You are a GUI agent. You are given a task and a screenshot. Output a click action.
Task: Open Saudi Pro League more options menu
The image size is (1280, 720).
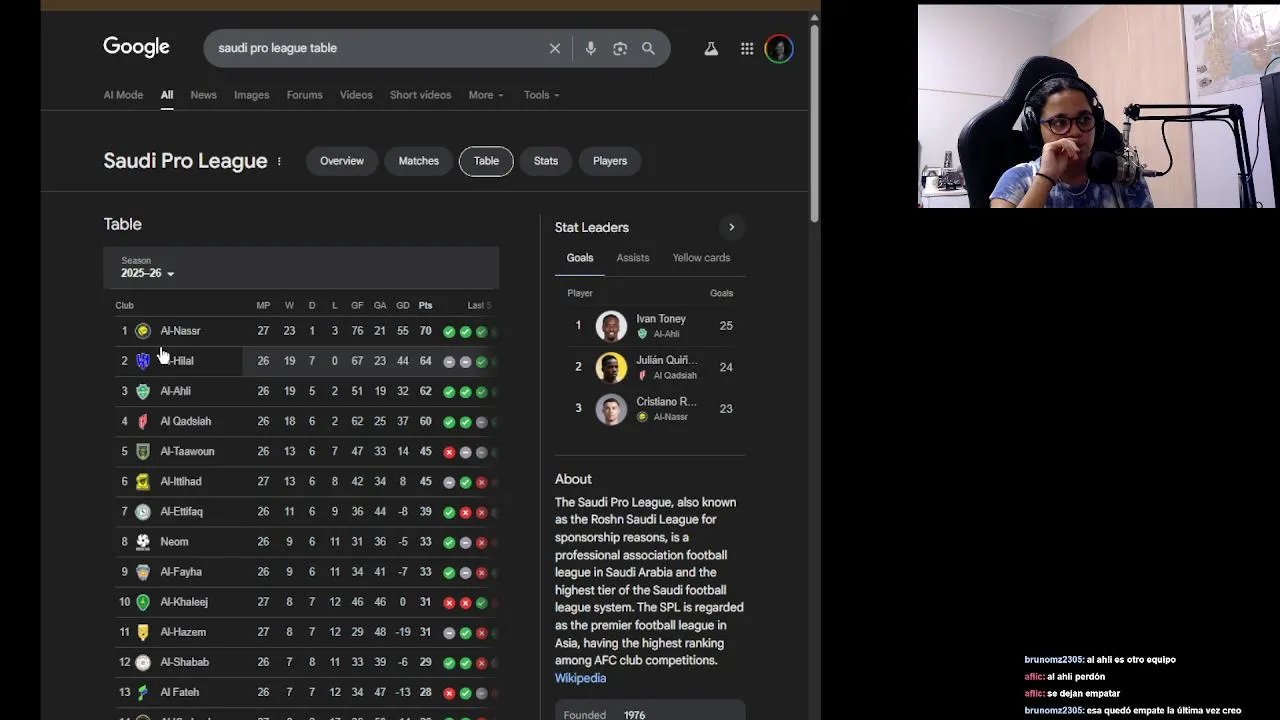tap(279, 161)
